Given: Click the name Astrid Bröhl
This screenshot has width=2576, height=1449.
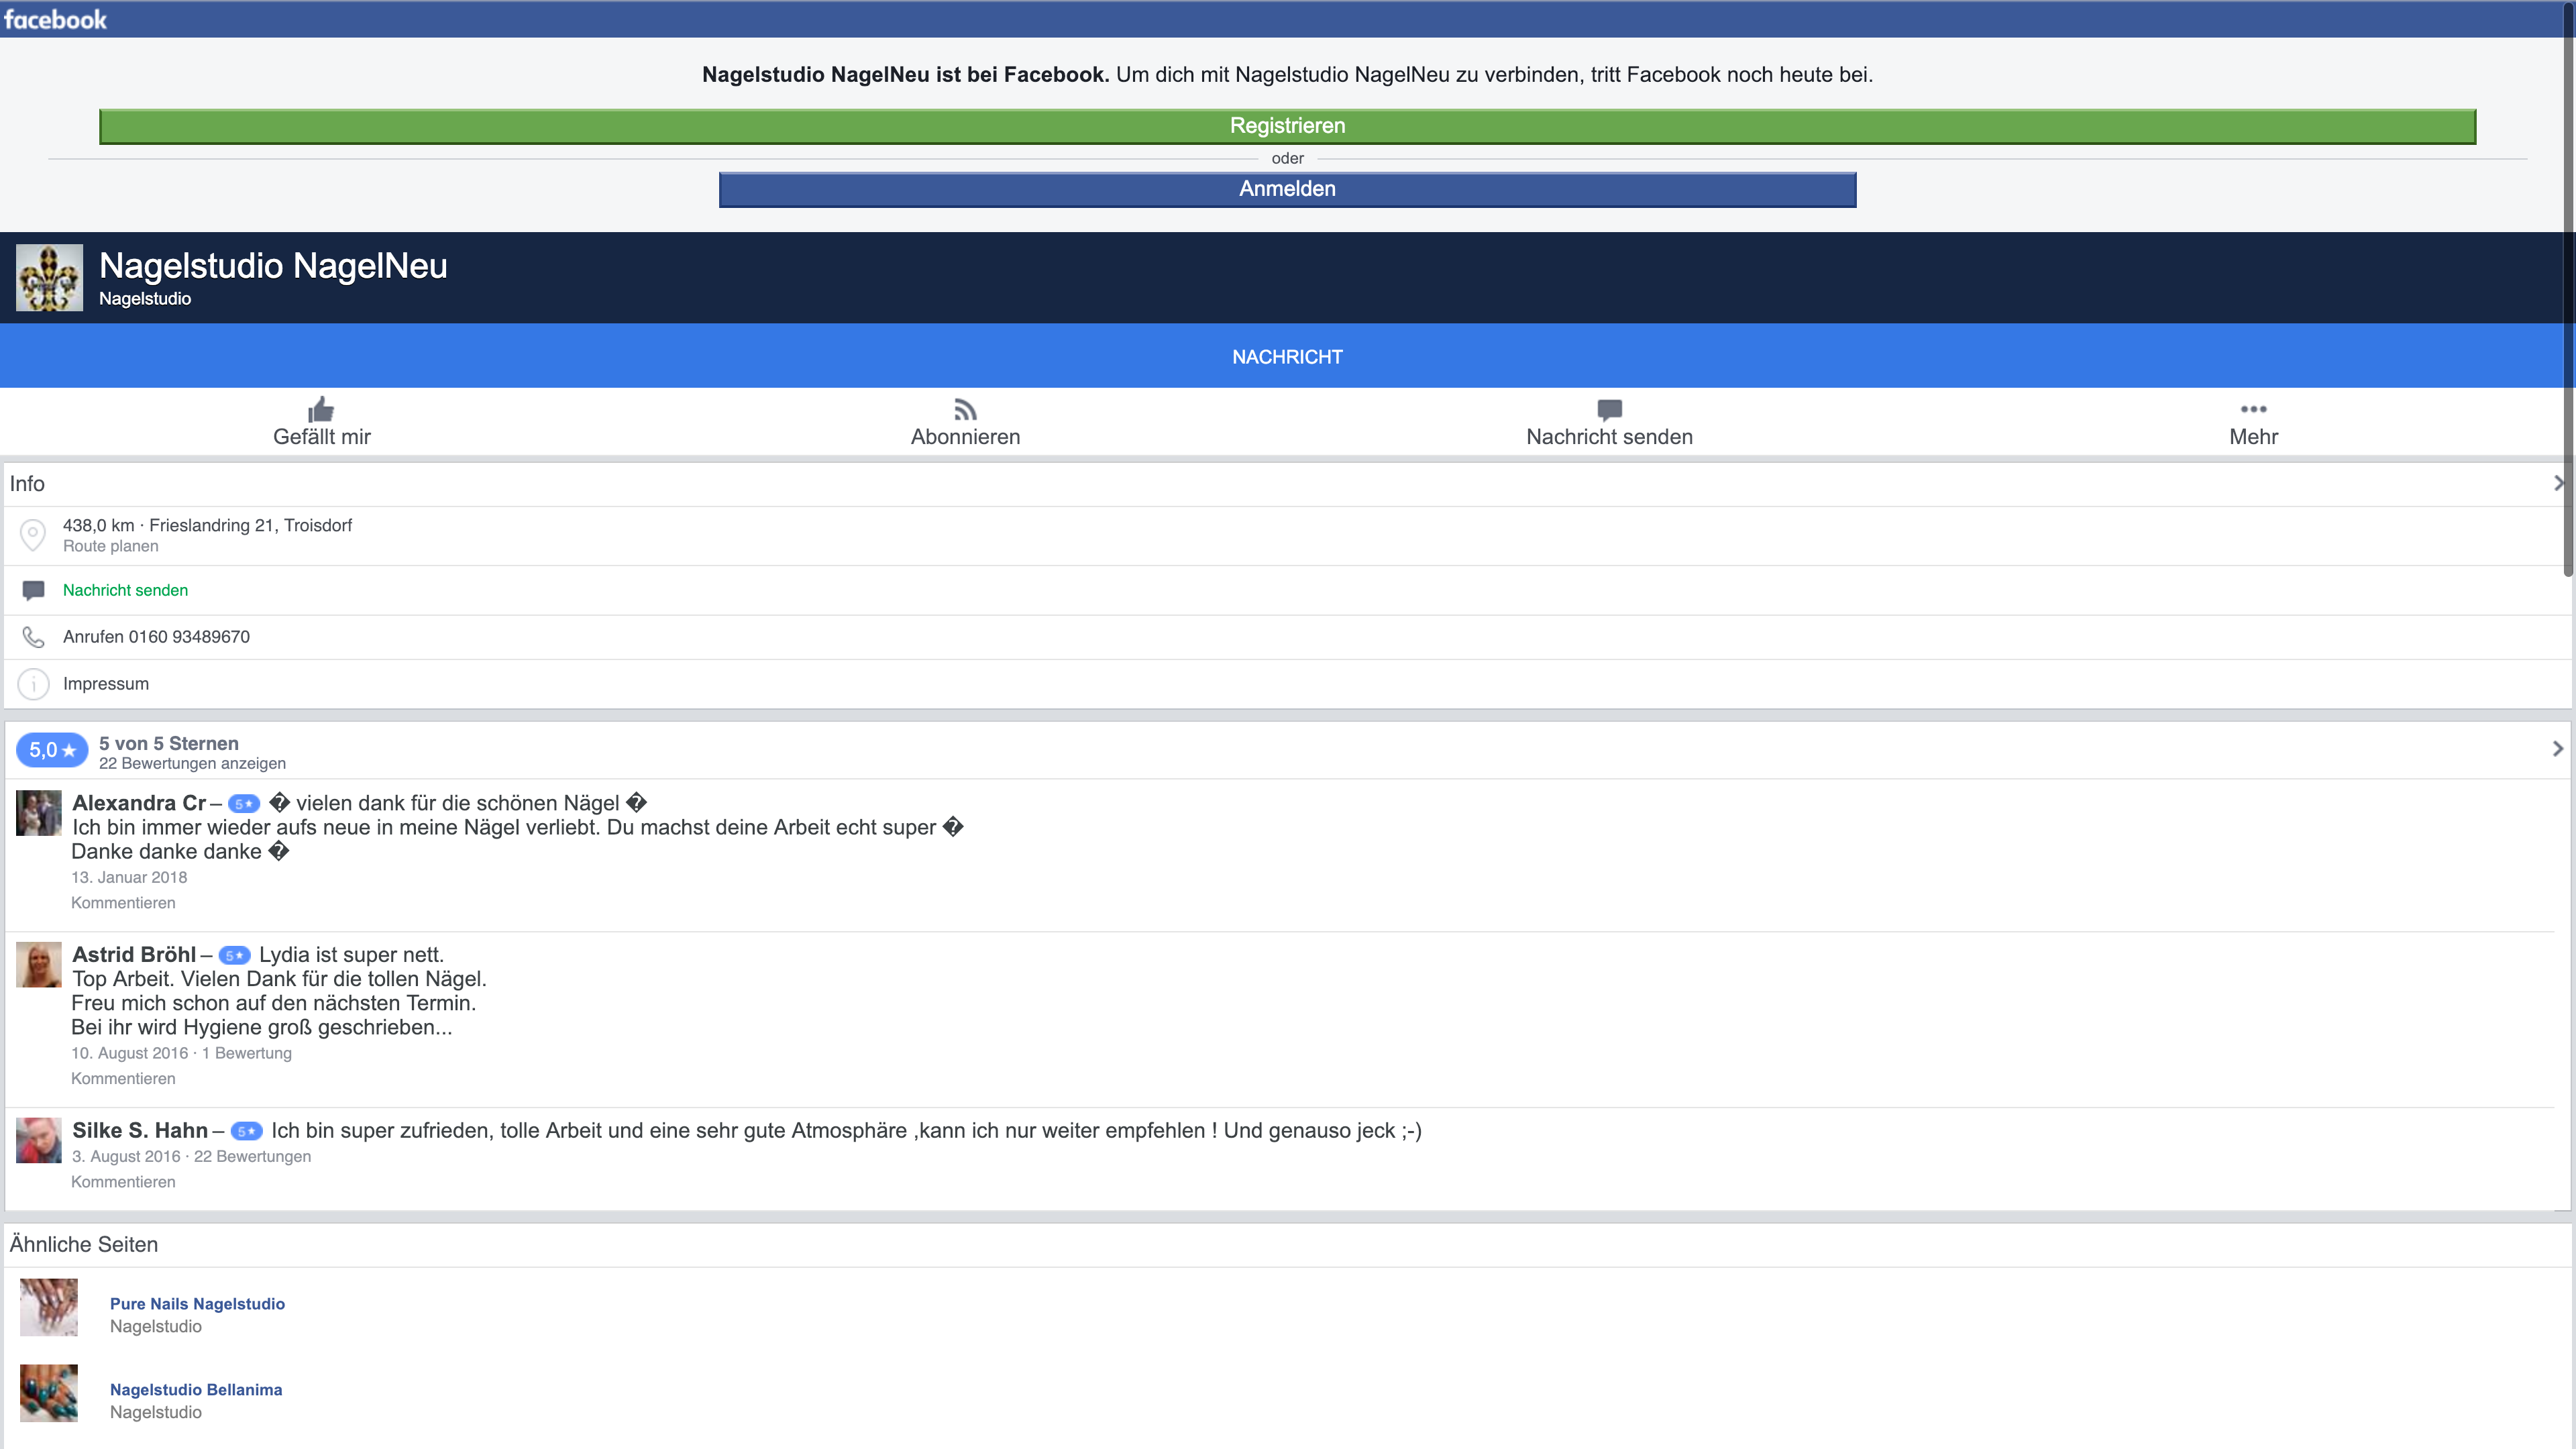Looking at the screenshot, I should [134, 955].
